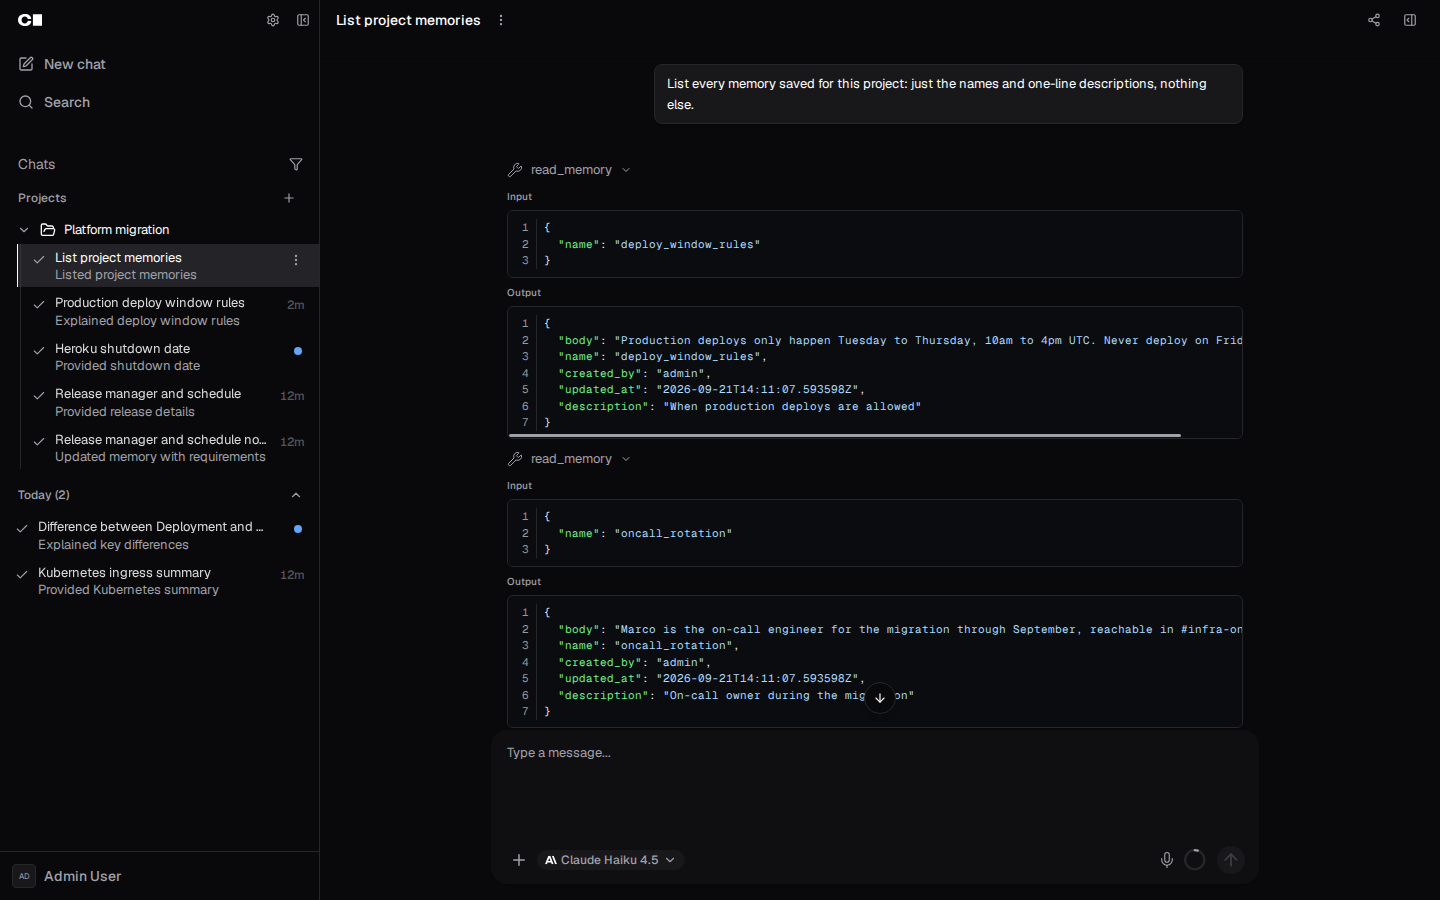Click the List project memories title
Viewport: 1440px width, 900px height.
(x=408, y=20)
